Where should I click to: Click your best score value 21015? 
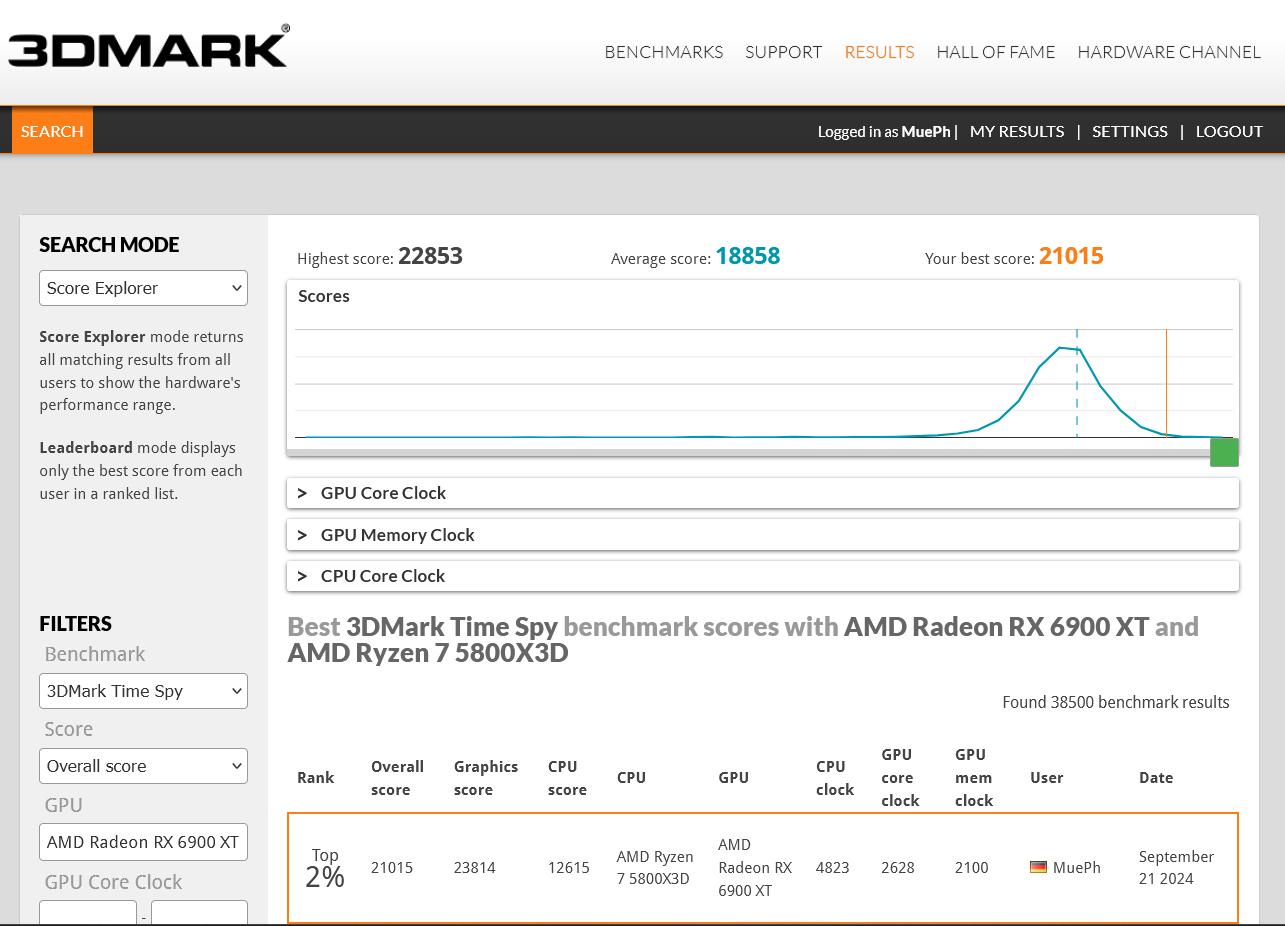tap(1071, 256)
